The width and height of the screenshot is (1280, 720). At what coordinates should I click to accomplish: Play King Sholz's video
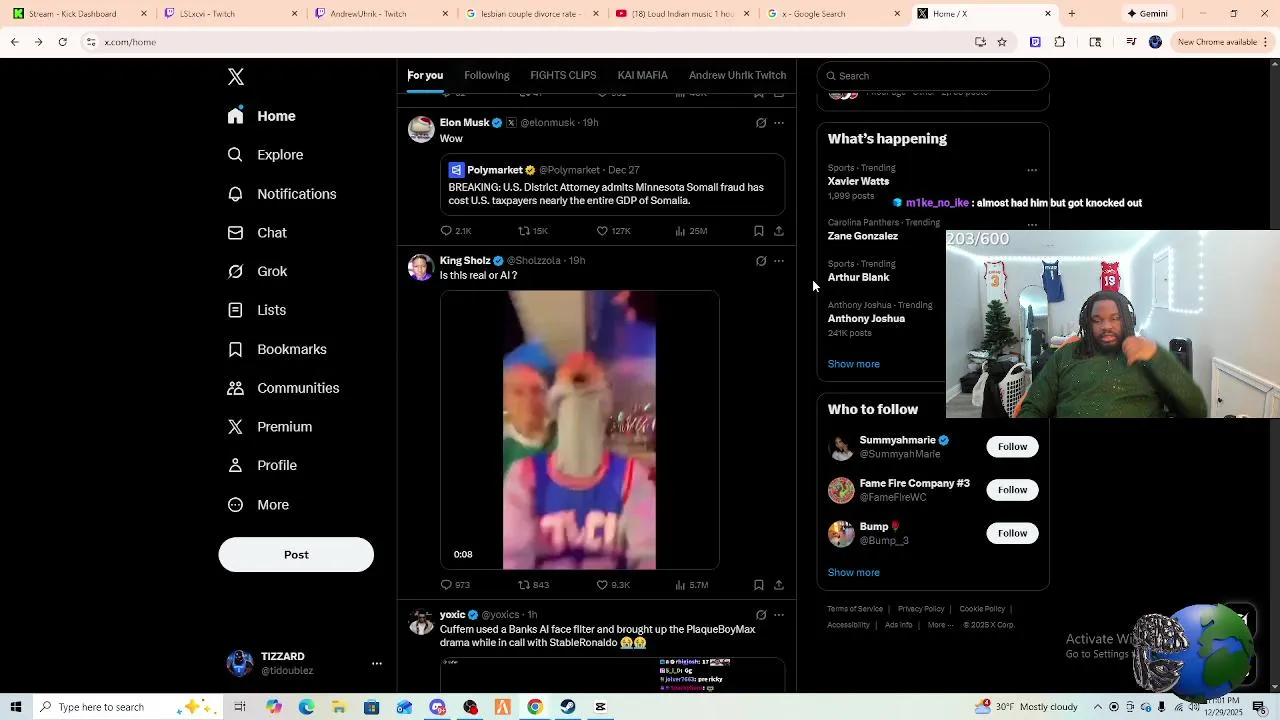[580, 430]
